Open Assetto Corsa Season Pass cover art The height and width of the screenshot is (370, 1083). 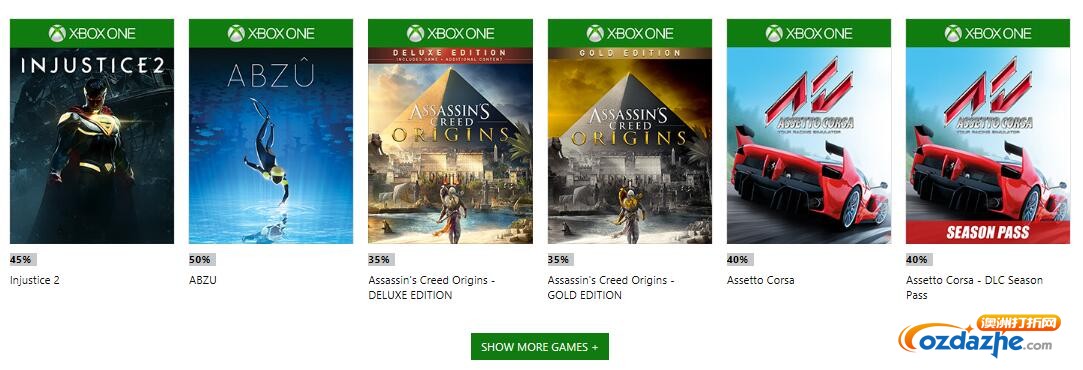point(988,145)
